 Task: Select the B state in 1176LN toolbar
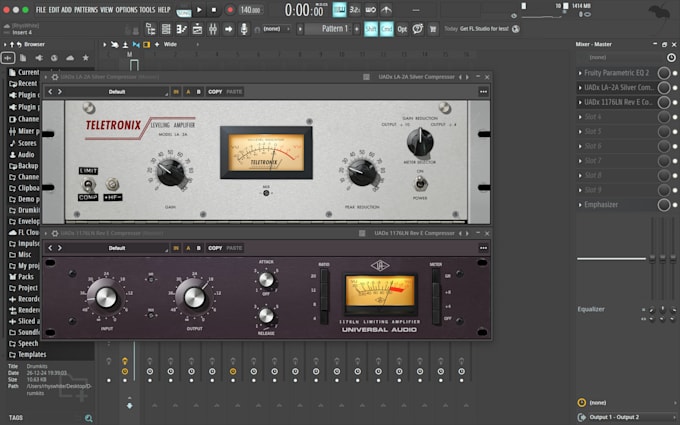pos(199,248)
